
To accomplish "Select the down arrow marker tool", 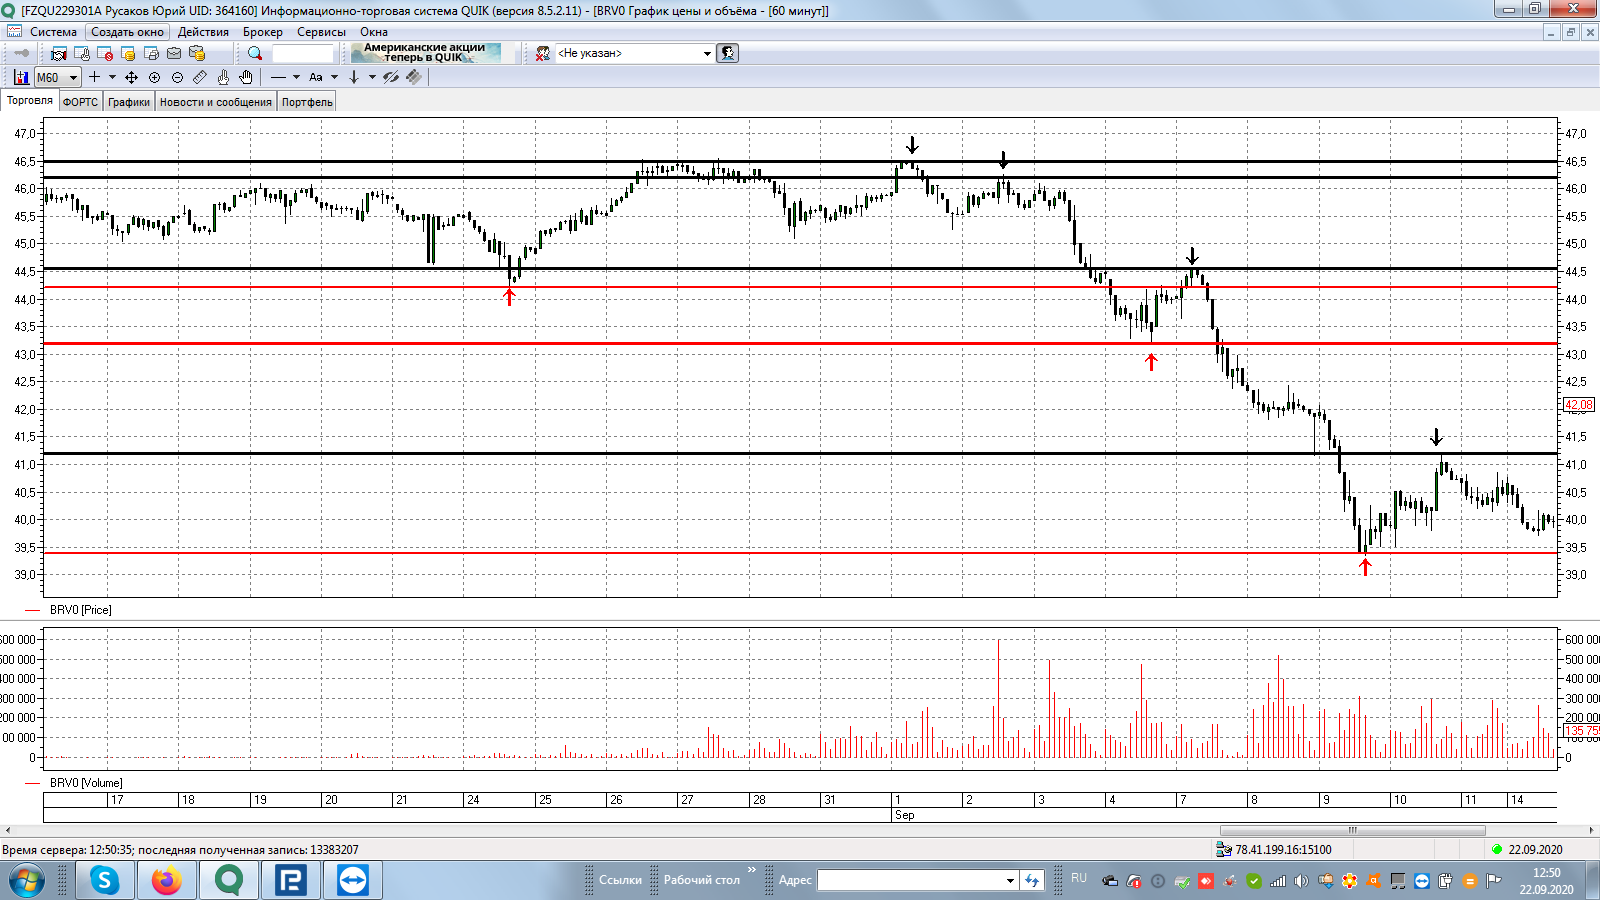I will [x=354, y=77].
